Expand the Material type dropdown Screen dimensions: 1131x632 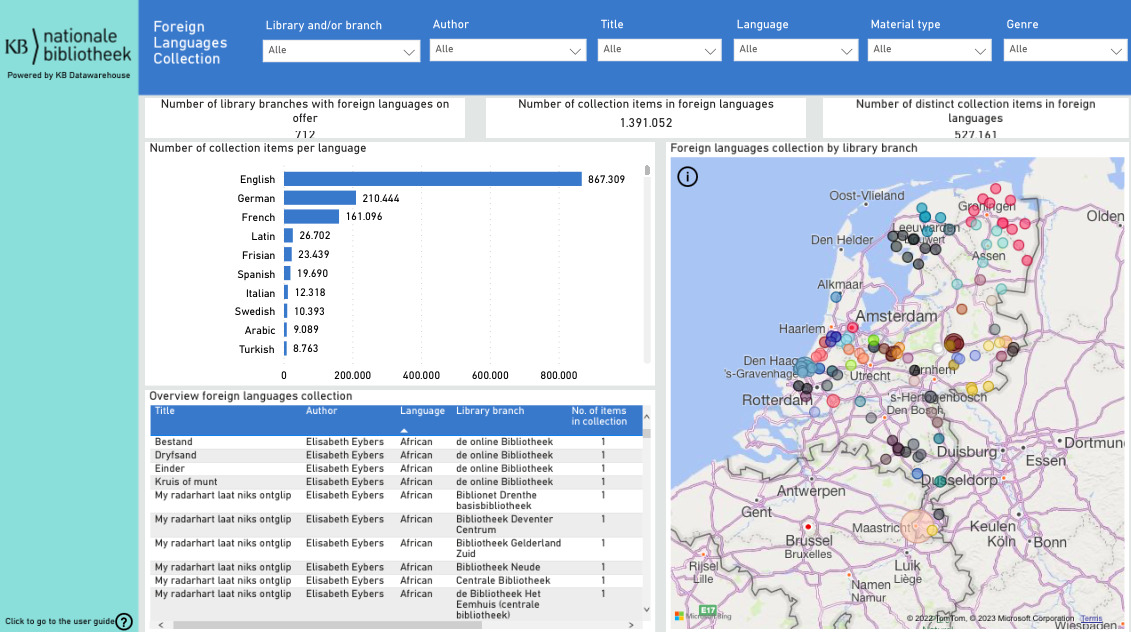[929, 50]
